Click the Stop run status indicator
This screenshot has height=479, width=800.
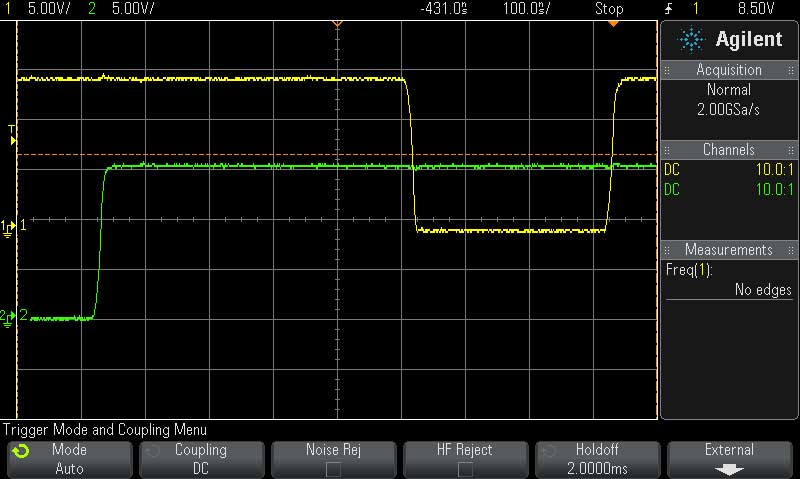pos(609,9)
